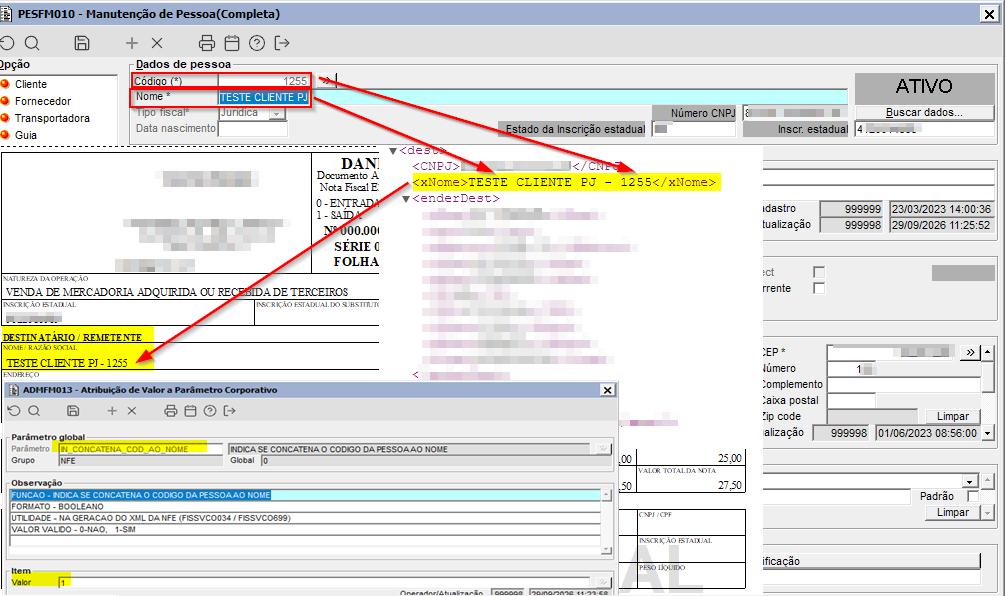Select 'FUNCAO - INDICA SE CONCATENA' observation row
This screenshot has height=596, width=1006.
click(x=305, y=495)
